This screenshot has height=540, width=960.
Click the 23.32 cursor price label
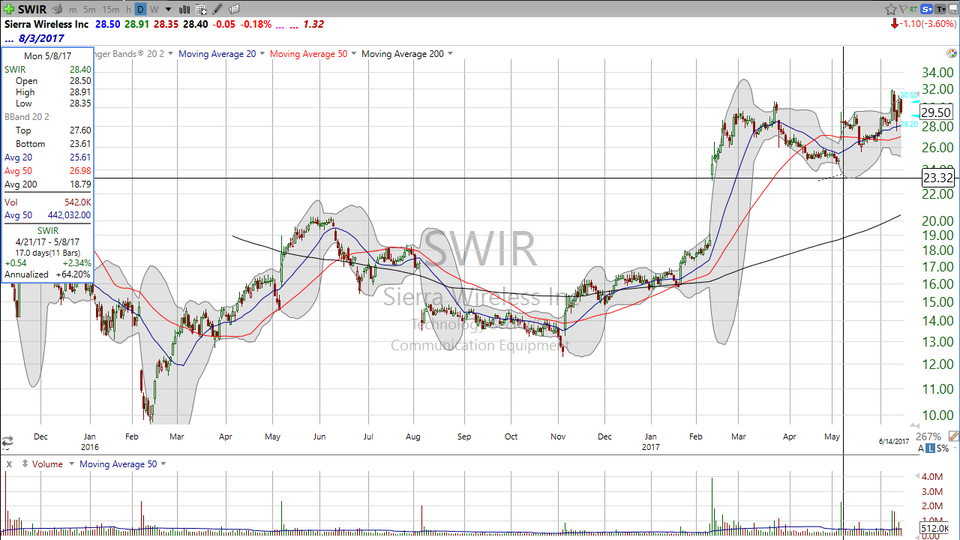937,178
